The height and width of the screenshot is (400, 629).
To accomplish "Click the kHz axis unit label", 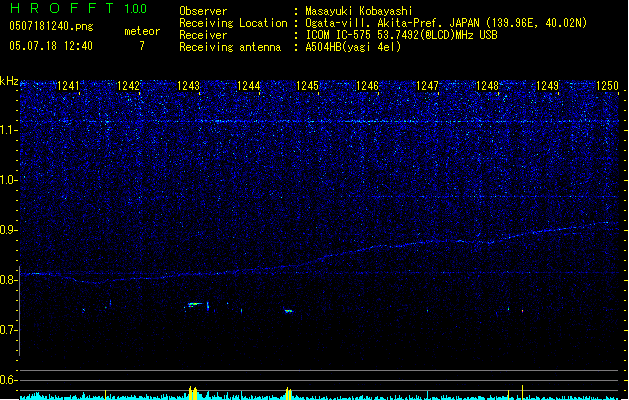I will coord(10,82).
